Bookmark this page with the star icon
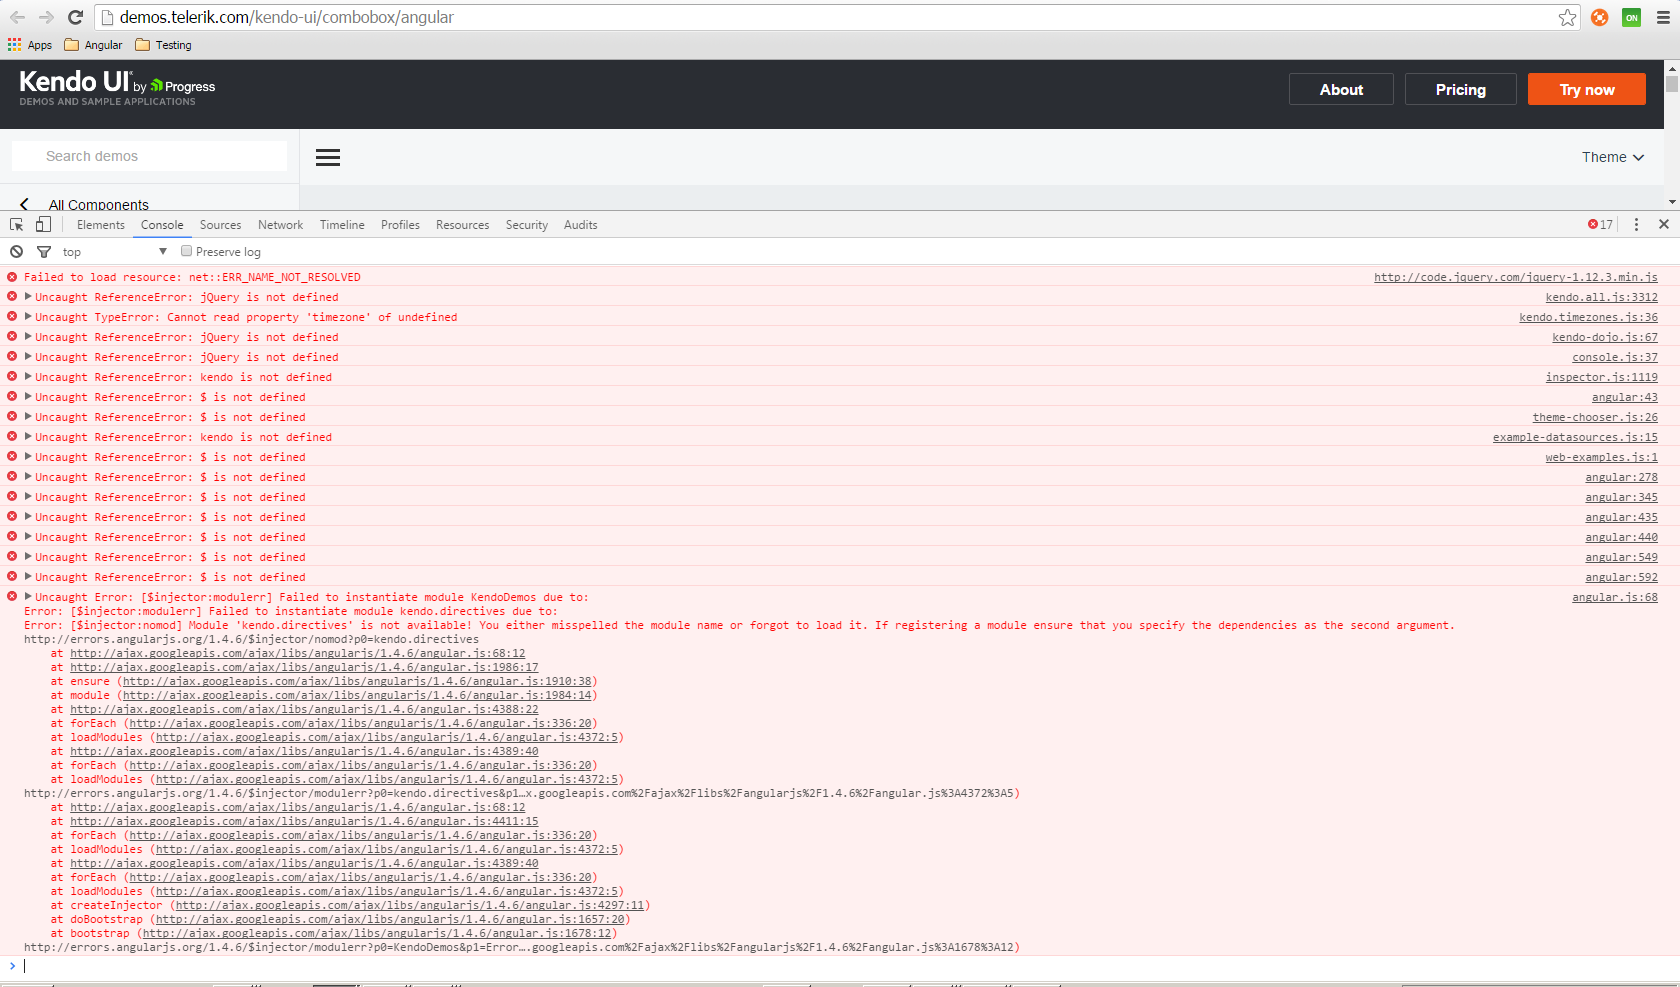This screenshot has height=987, width=1680. coord(1567,17)
